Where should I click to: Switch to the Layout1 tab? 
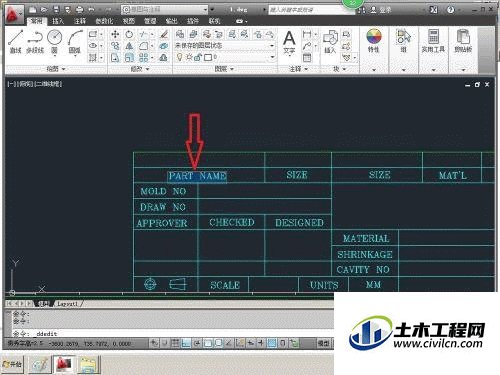[x=68, y=304]
